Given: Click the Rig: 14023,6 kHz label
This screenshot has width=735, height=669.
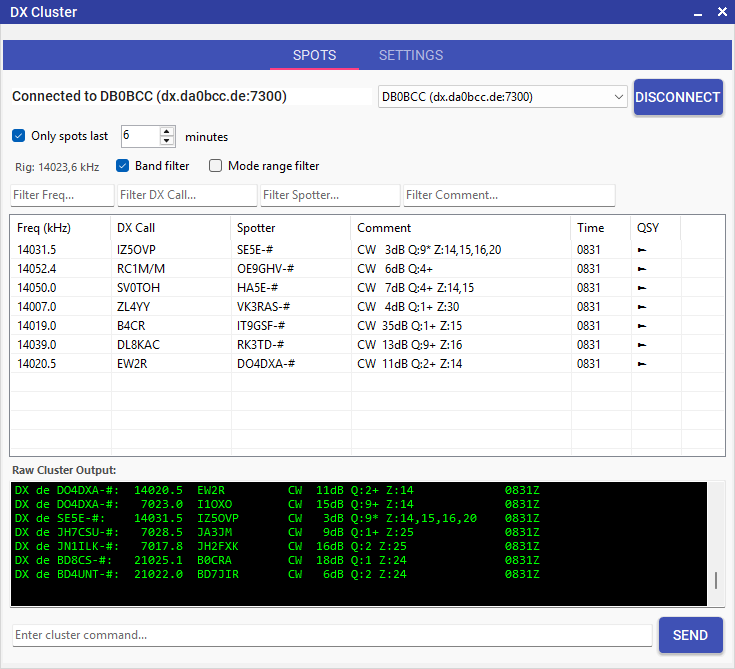Looking at the screenshot, I should click(x=57, y=167).
